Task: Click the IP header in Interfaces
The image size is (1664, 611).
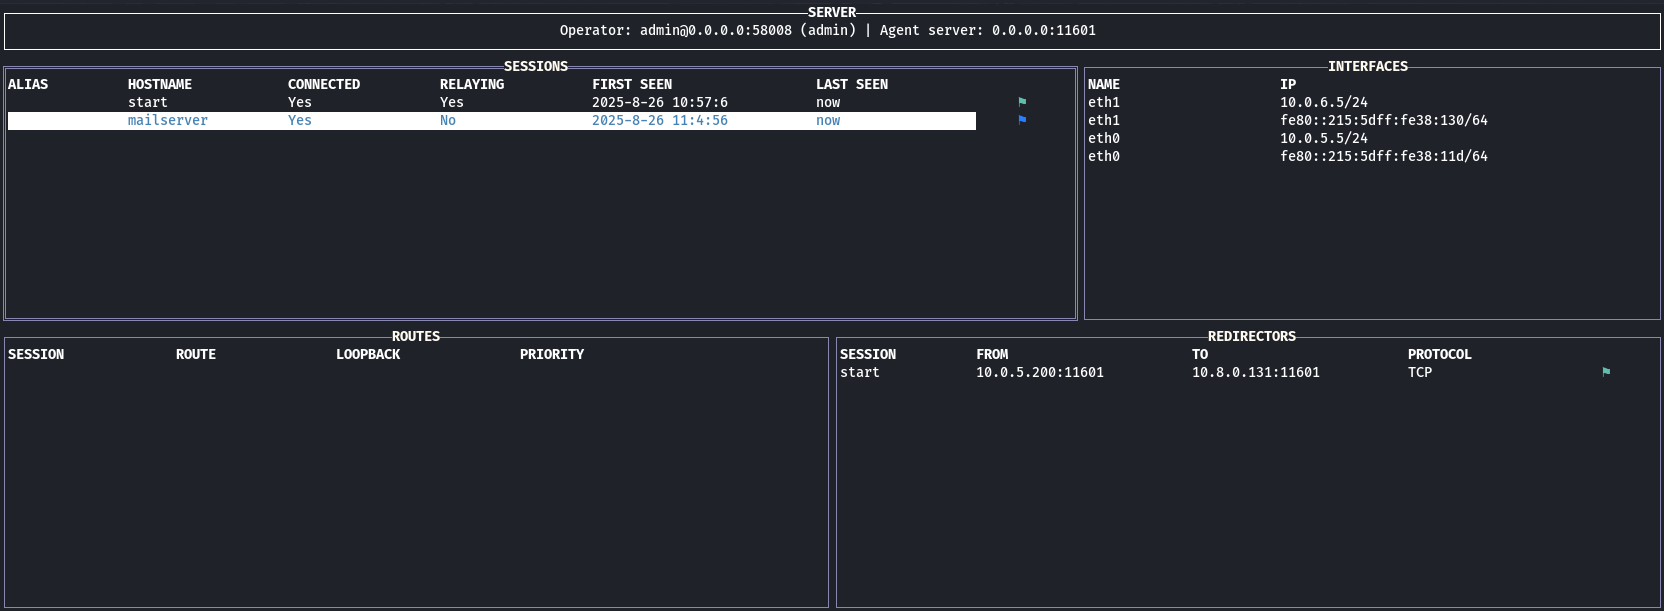Action: point(1288,85)
